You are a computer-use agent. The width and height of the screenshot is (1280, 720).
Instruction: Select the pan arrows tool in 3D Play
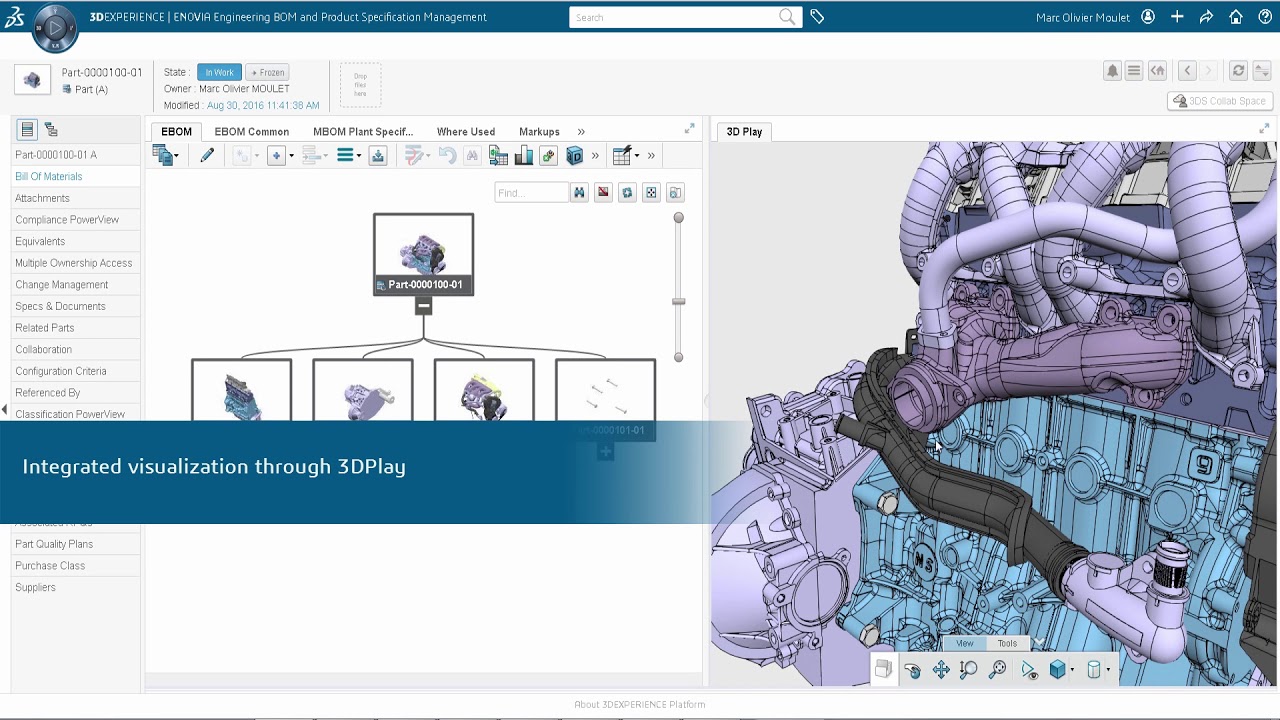pyautogui.click(x=941, y=670)
